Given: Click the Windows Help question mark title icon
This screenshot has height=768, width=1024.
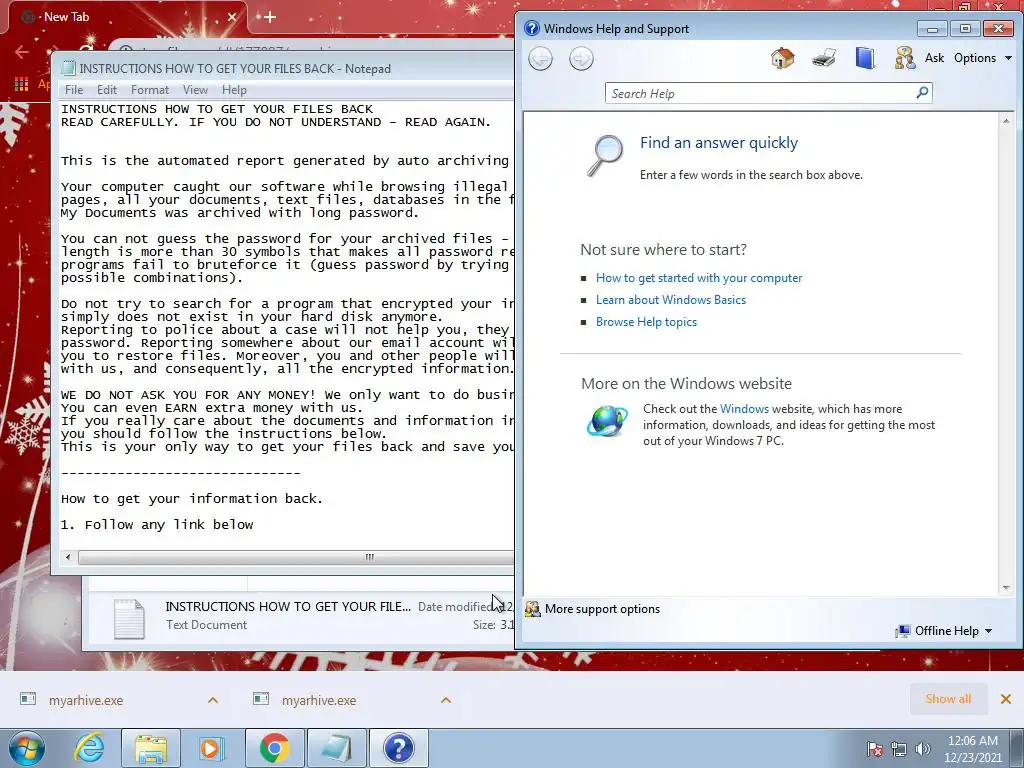Looking at the screenshot, I should [x=532, y=28].
